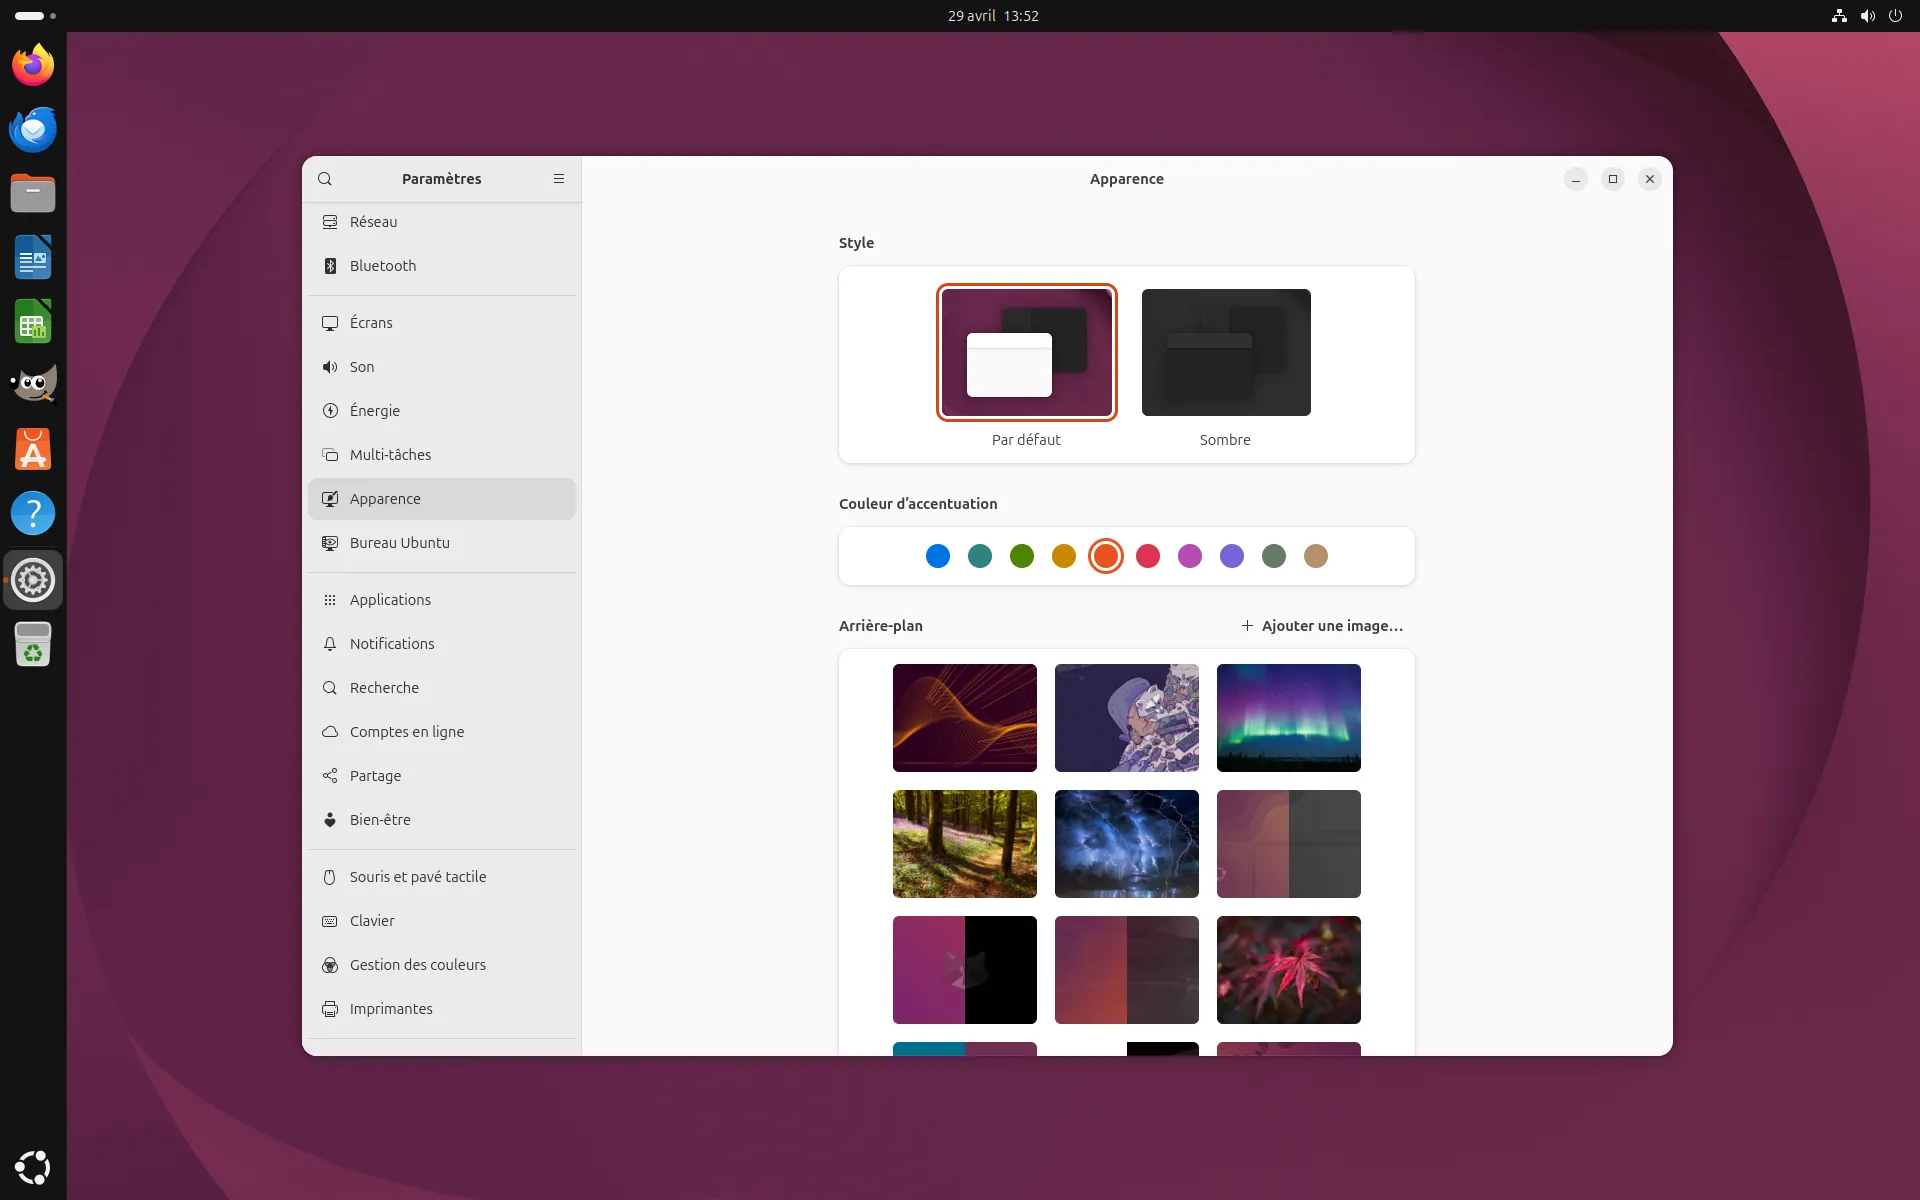Choose the sage gray-green accent color
Viewport: 1920px width, 1200px height.
click(1274, 556)
